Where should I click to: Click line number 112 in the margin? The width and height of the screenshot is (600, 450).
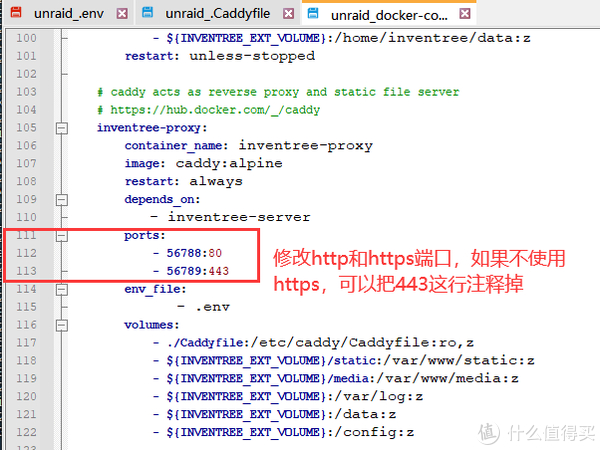coord(26,253)
